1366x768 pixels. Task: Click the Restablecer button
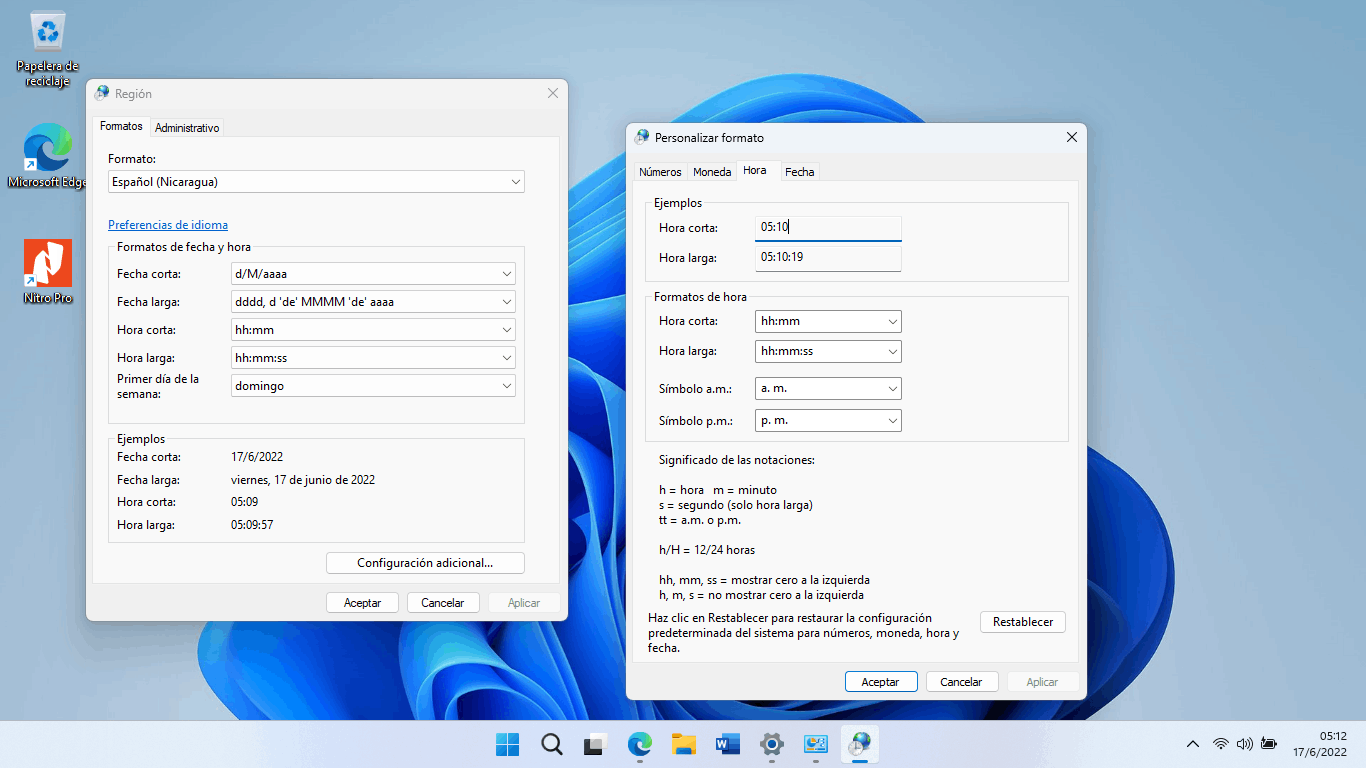(1022, 621)
